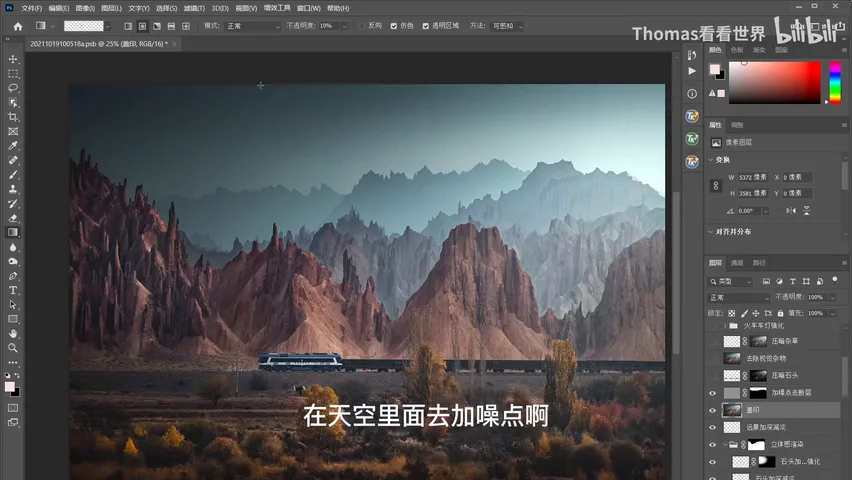Select the Pen tool
Image resolution: width=852 pixels, height=480 pixels.
(x=13, y=276)
